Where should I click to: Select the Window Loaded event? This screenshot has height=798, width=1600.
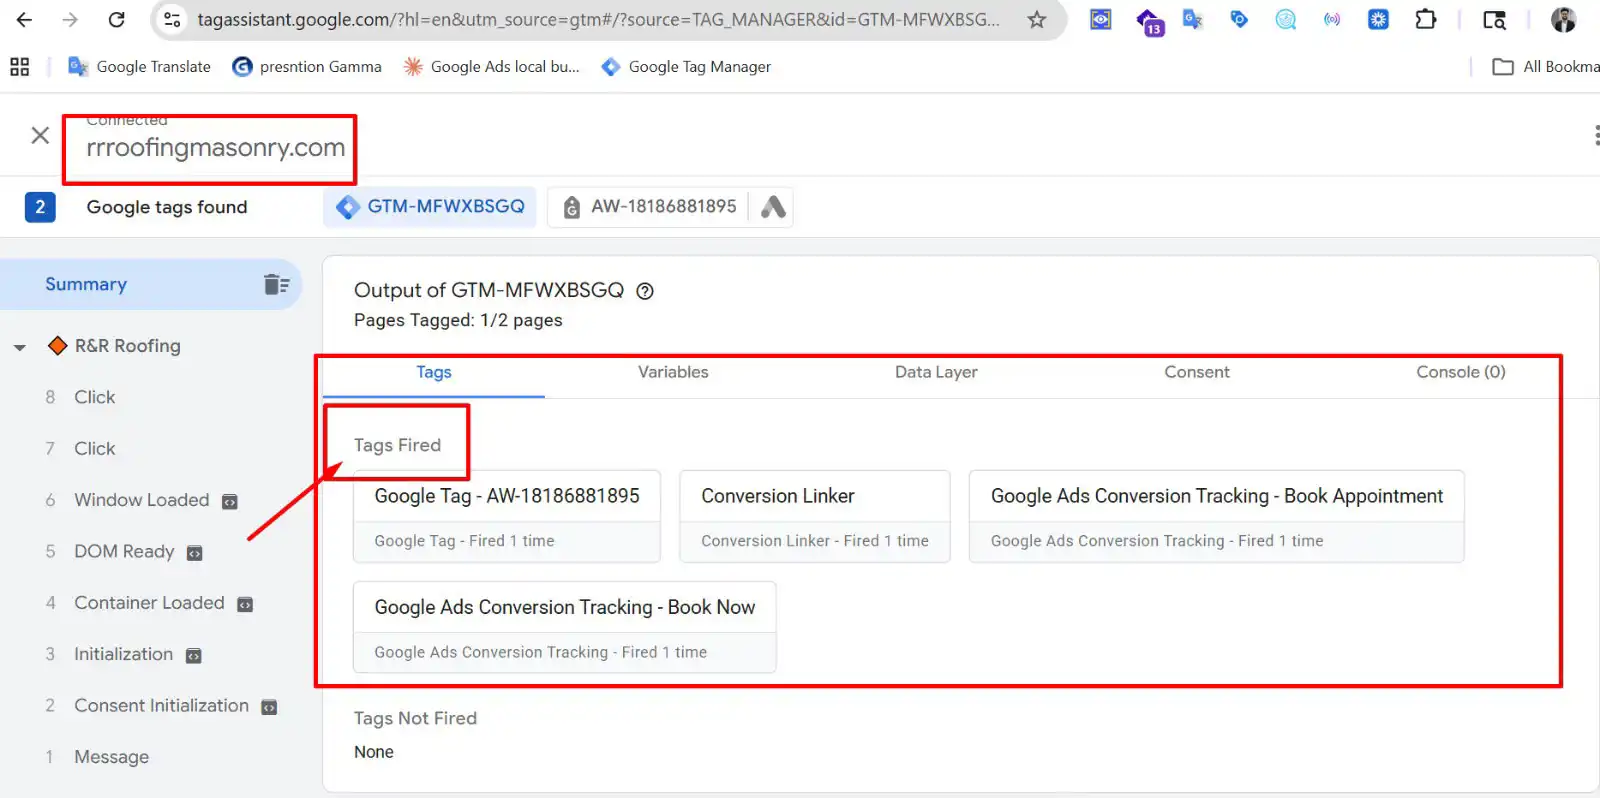[141, 501]
